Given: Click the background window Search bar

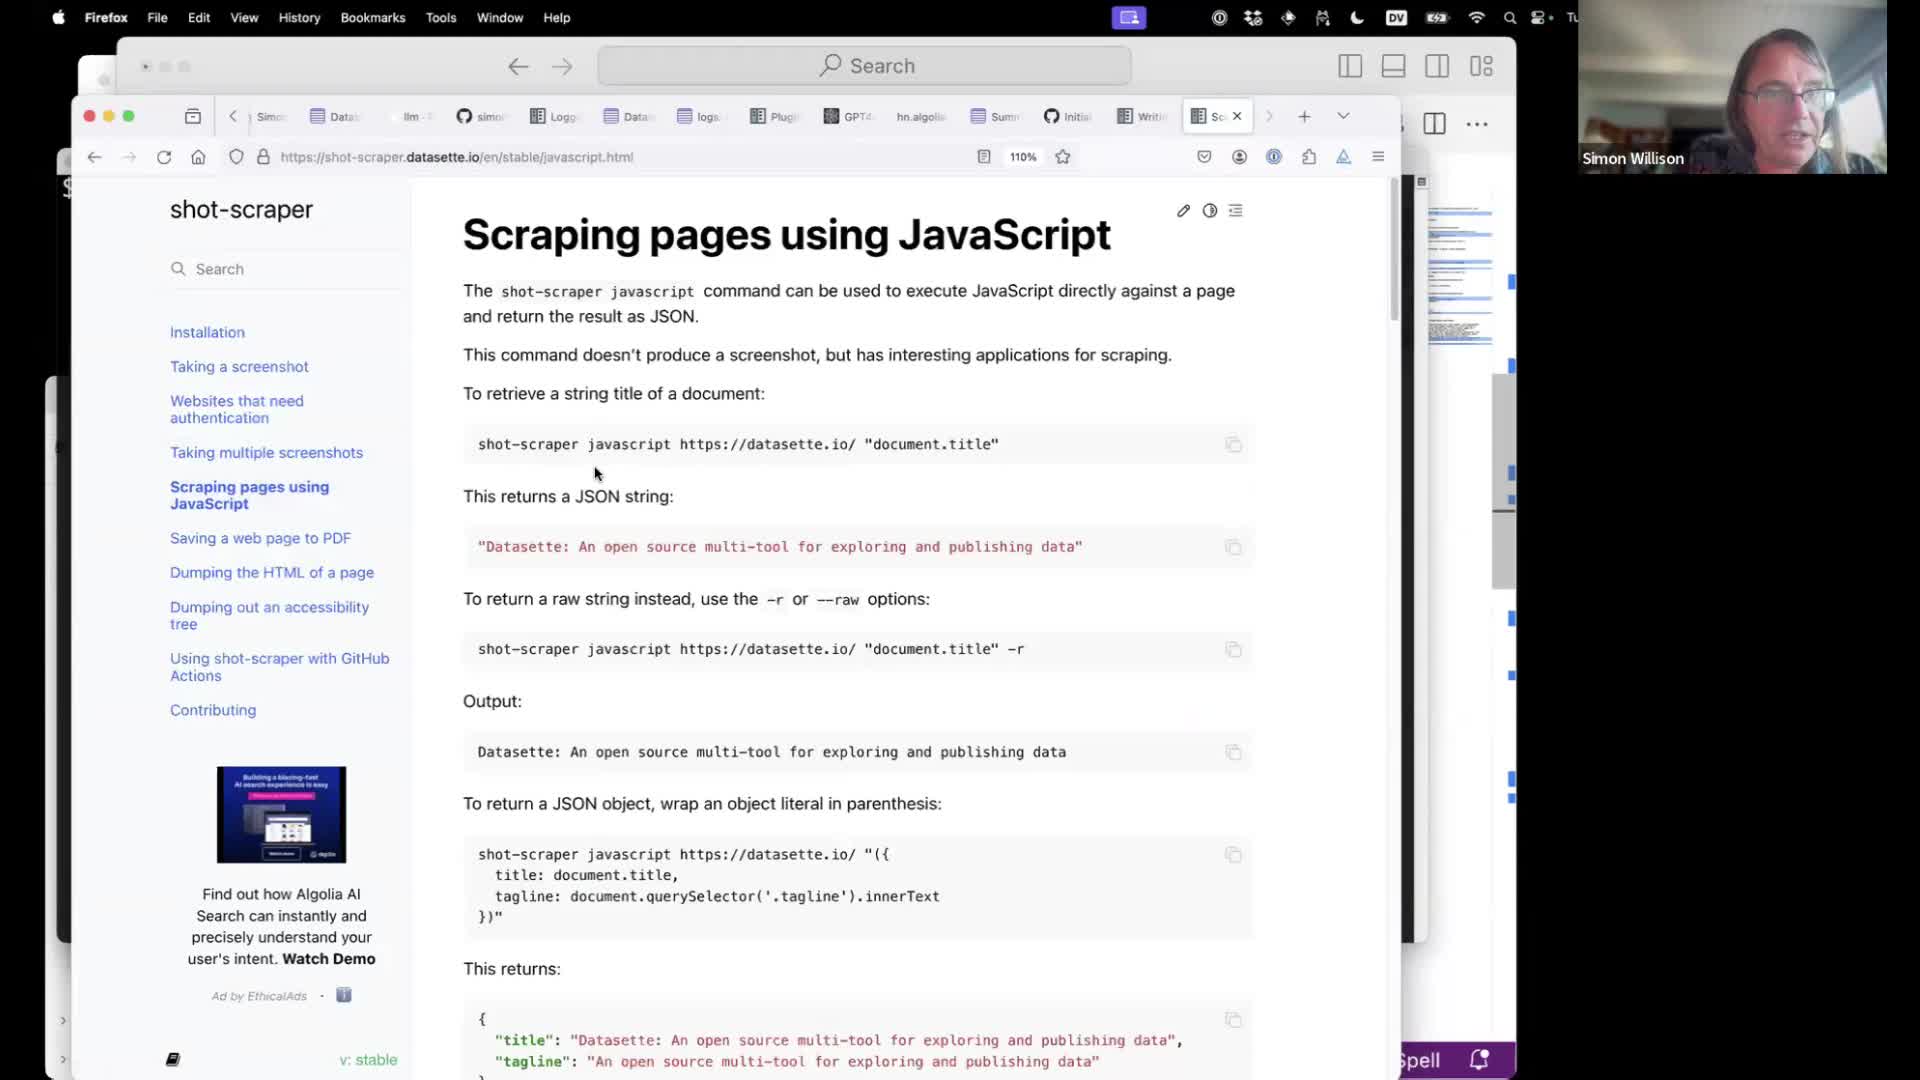Looking at the screenshot, I should click(x=865, y=66).
